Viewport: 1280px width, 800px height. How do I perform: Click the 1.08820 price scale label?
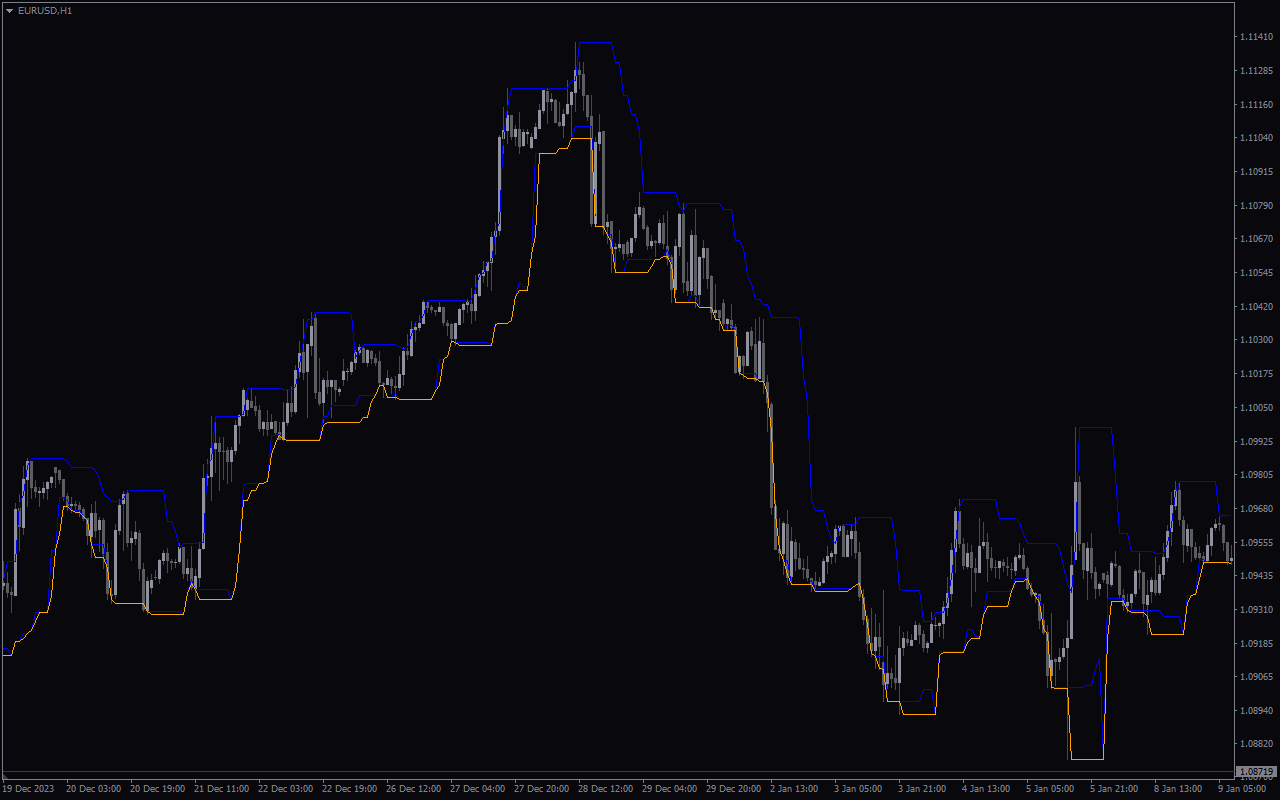coord(1256,744)
